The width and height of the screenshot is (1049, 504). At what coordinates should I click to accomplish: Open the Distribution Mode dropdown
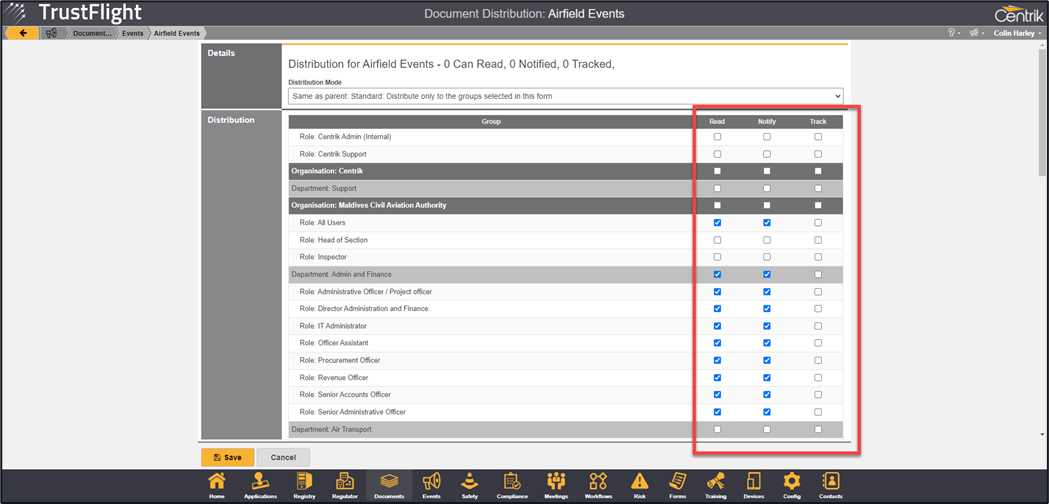point(565,96)
